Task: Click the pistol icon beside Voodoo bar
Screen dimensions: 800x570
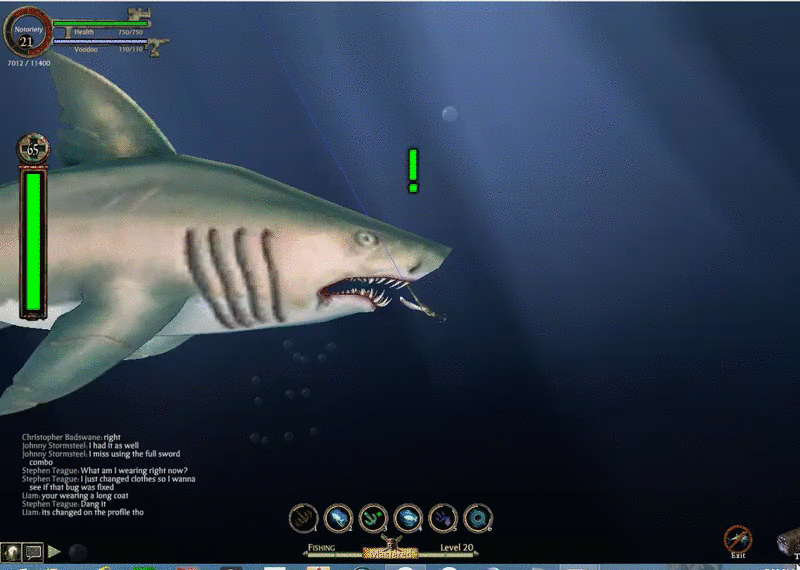Action: tap(158, 47)
